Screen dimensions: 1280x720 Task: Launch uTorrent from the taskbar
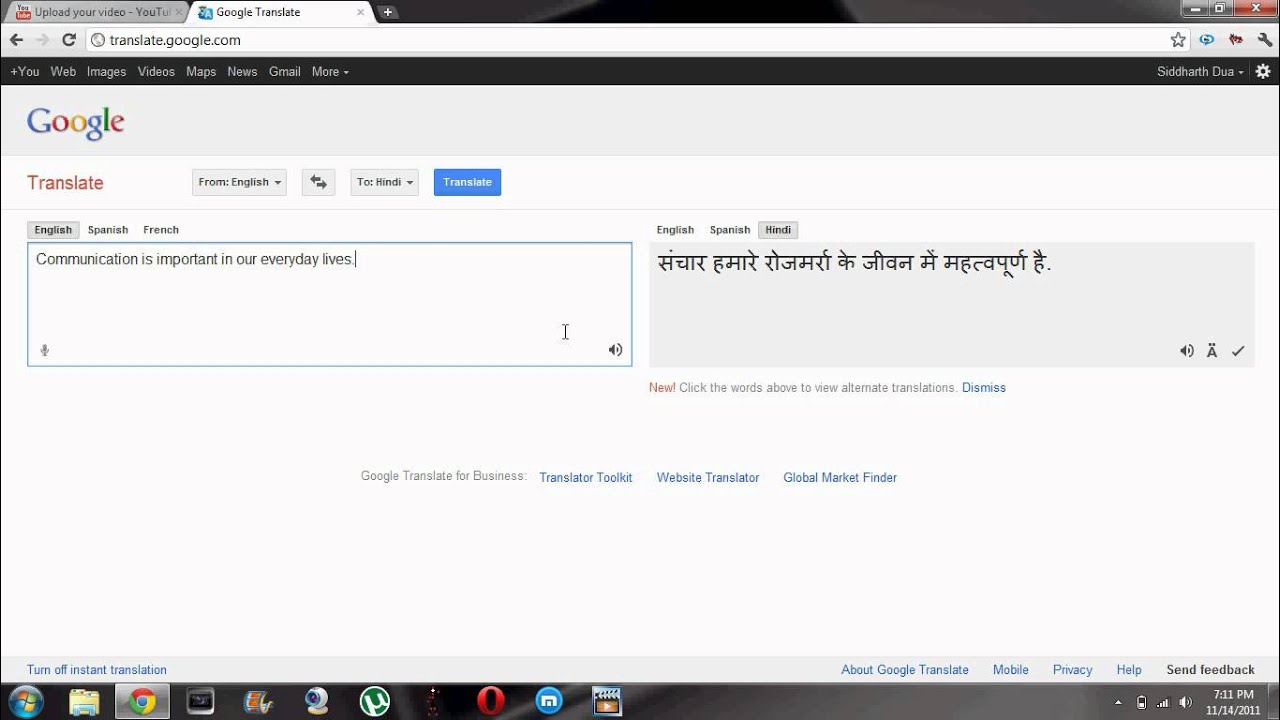[x=375, y=701]
